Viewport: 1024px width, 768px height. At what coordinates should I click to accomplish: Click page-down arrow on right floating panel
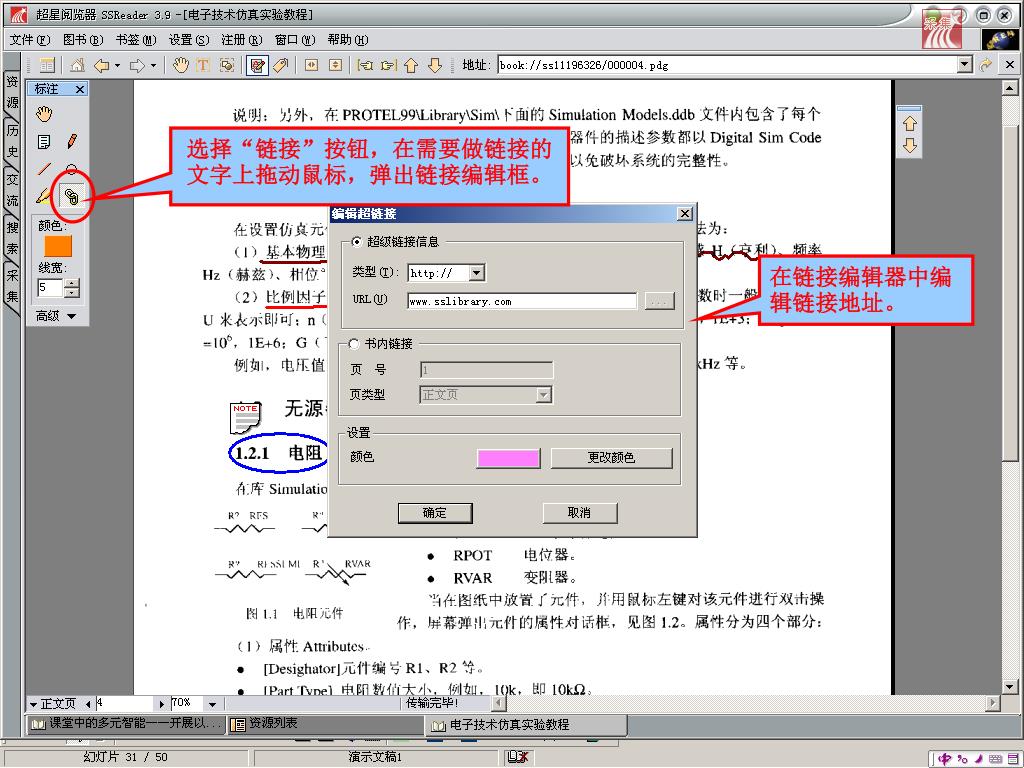pyautogui.click(x=909, y=145)
